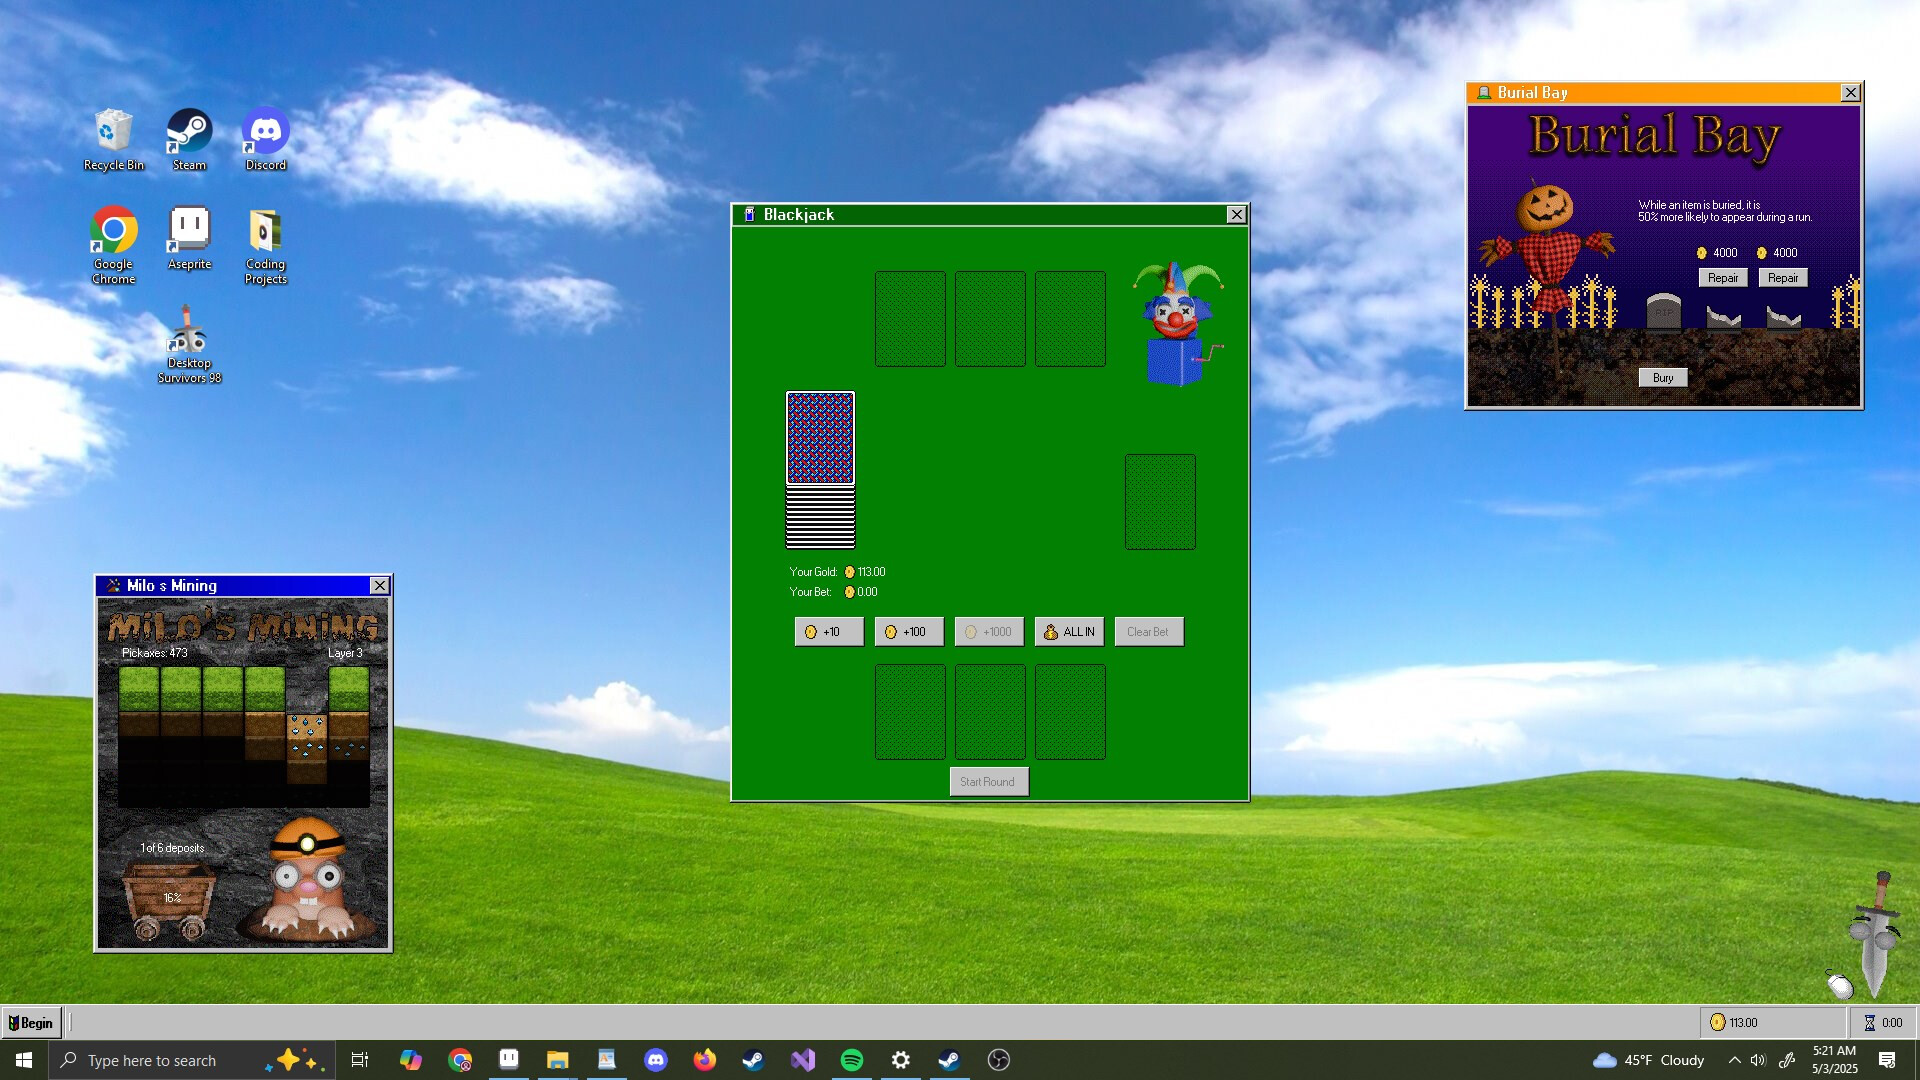1920x1080 pixels.
Task: Open Visual Studio from the taskbar
Action: (x=802, y=1059)
